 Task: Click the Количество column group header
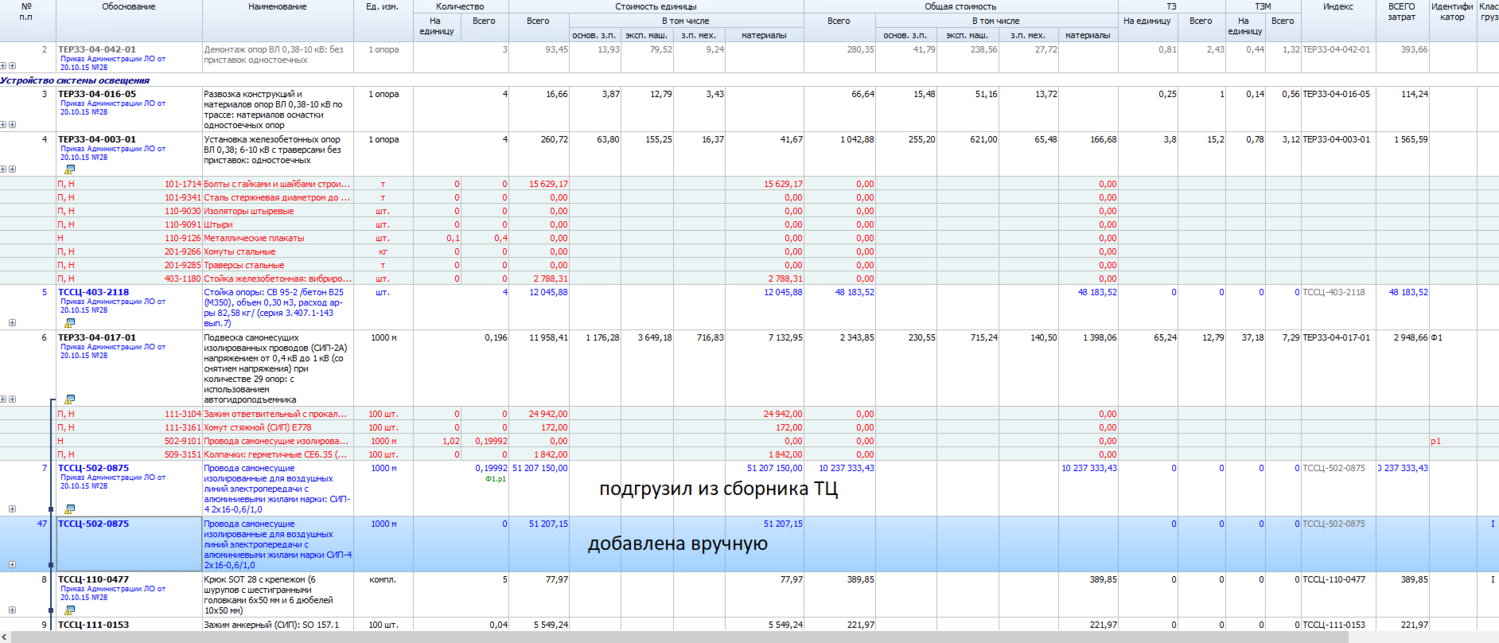[x=460, y=6]
